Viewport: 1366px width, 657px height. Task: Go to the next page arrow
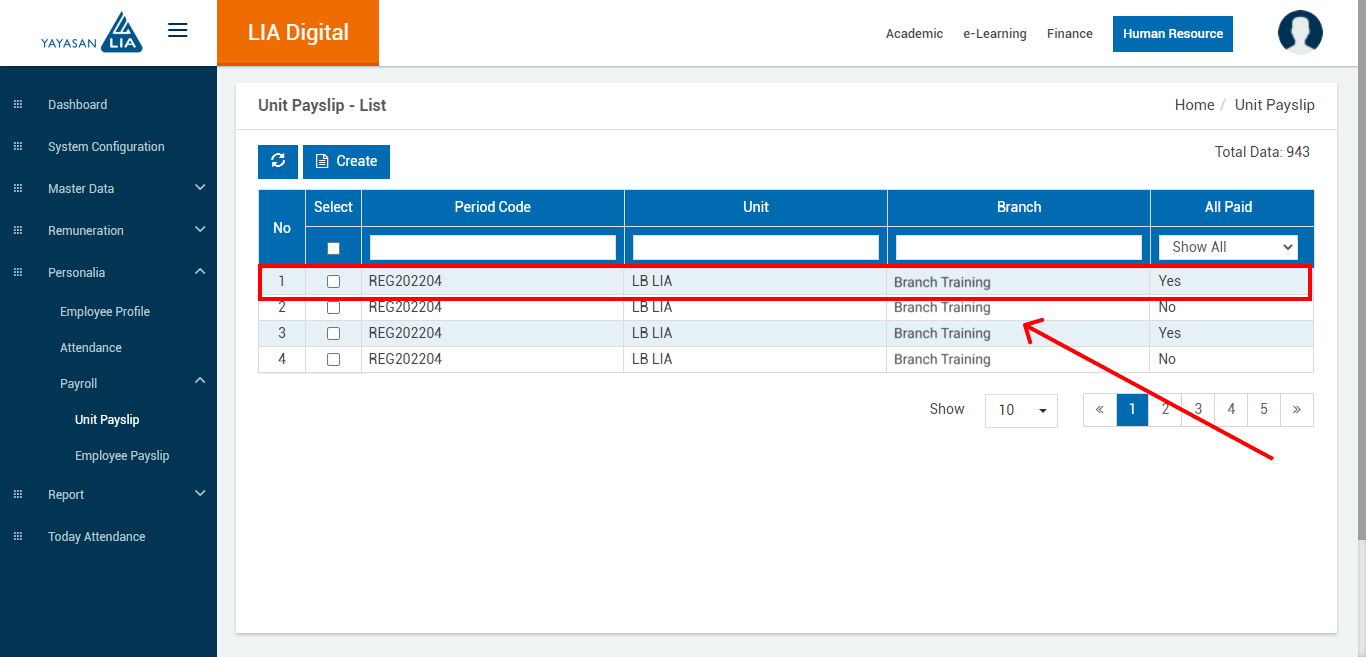[1296, 409]
